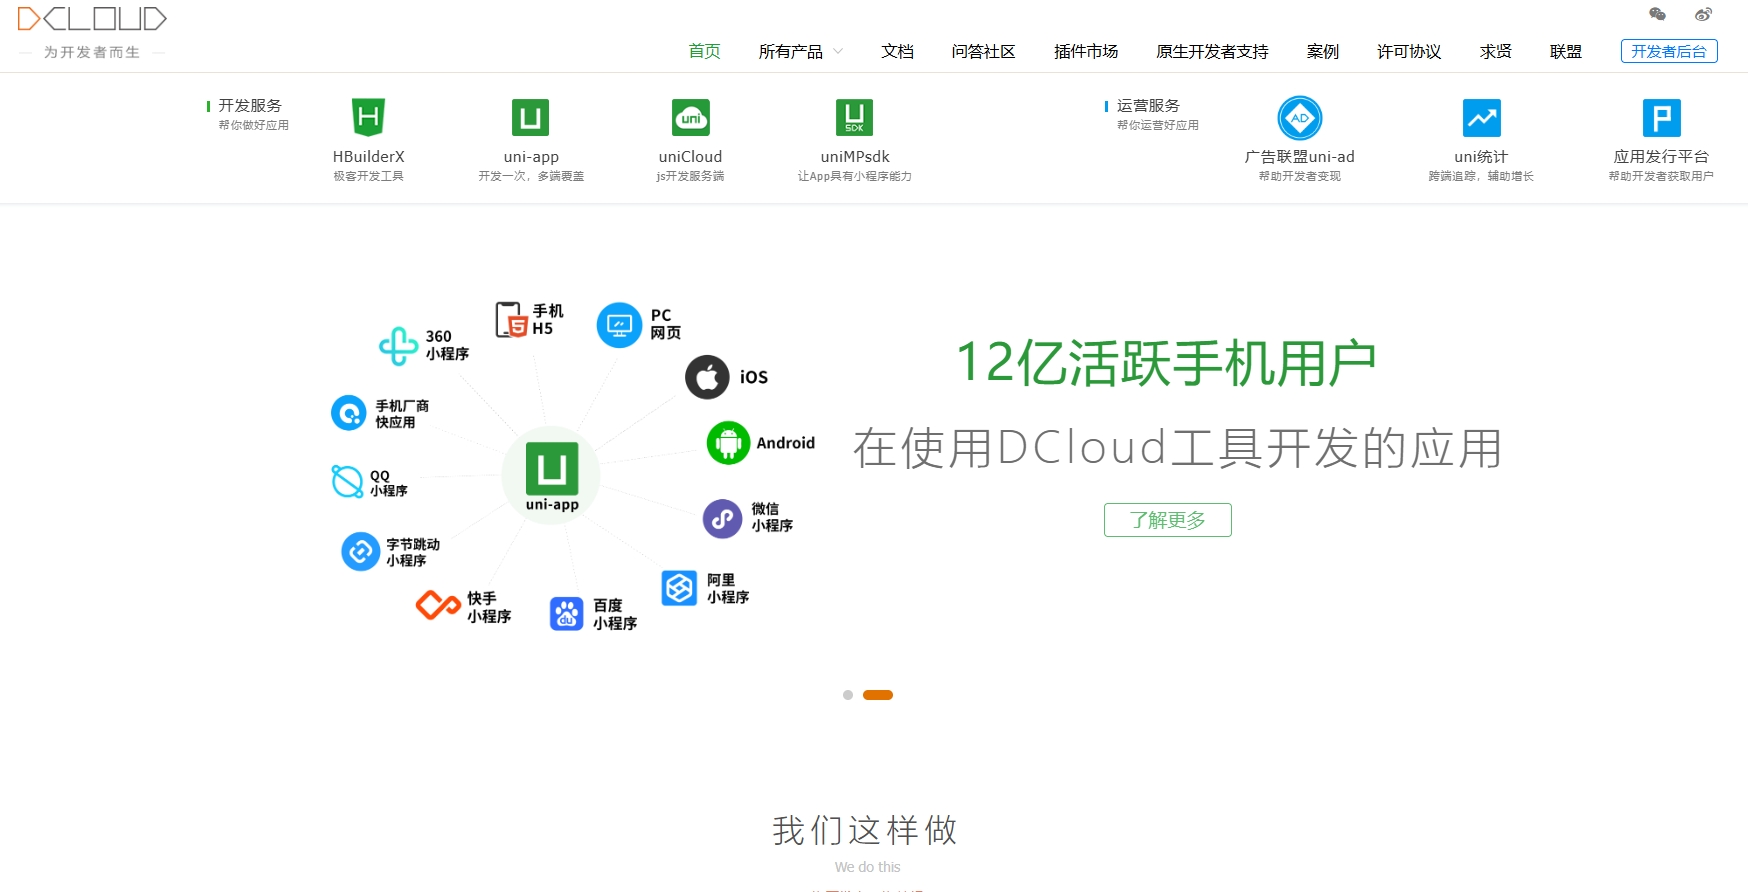Click the 手机厂商快应用 icon
Screen dimensions: 1748x892
(x=349, y=413)
